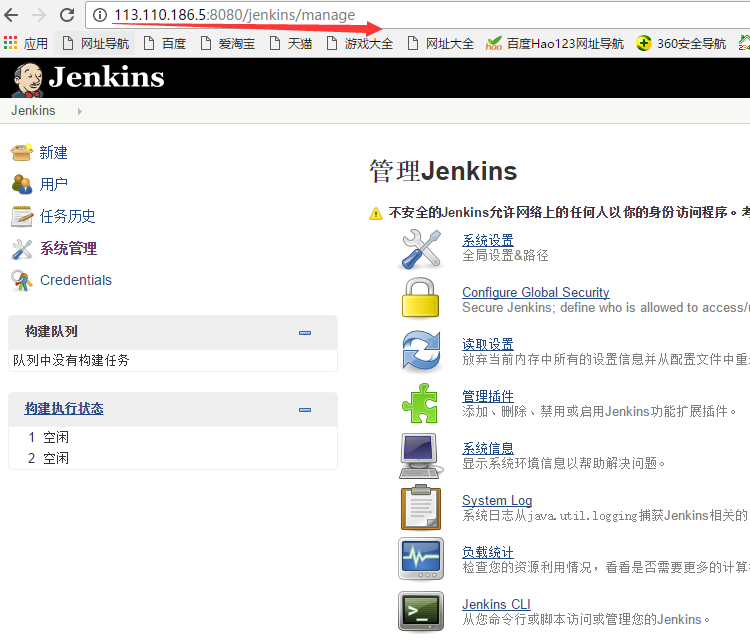This screenshot has height=641, width=750.
Task: Open the 网址导航 bookmark
Action: (96, 44)
